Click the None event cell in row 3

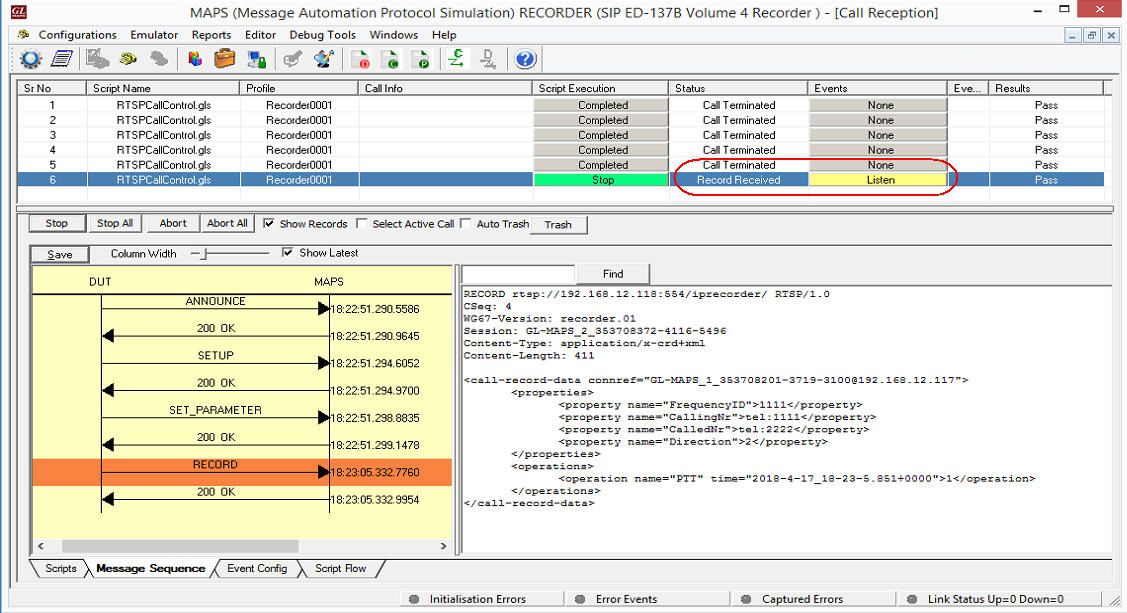(x=880, y=135)
